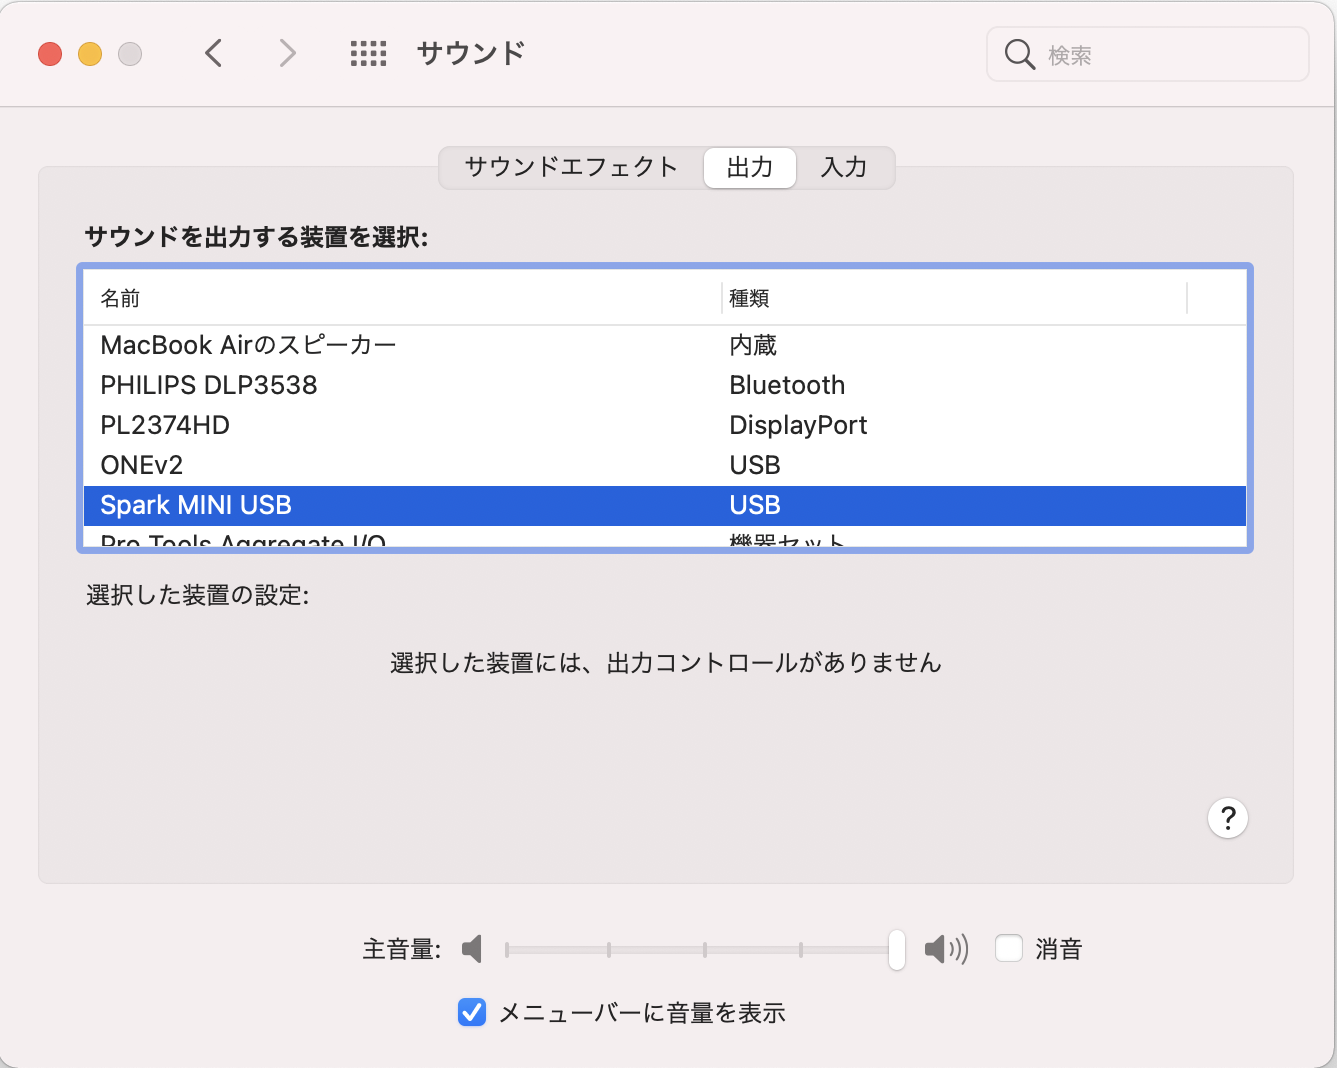Image resolution: width=1337 pixels, height=1068 pixels.
Task: Show all preferences grid icon
Action: tap(368, 53)
